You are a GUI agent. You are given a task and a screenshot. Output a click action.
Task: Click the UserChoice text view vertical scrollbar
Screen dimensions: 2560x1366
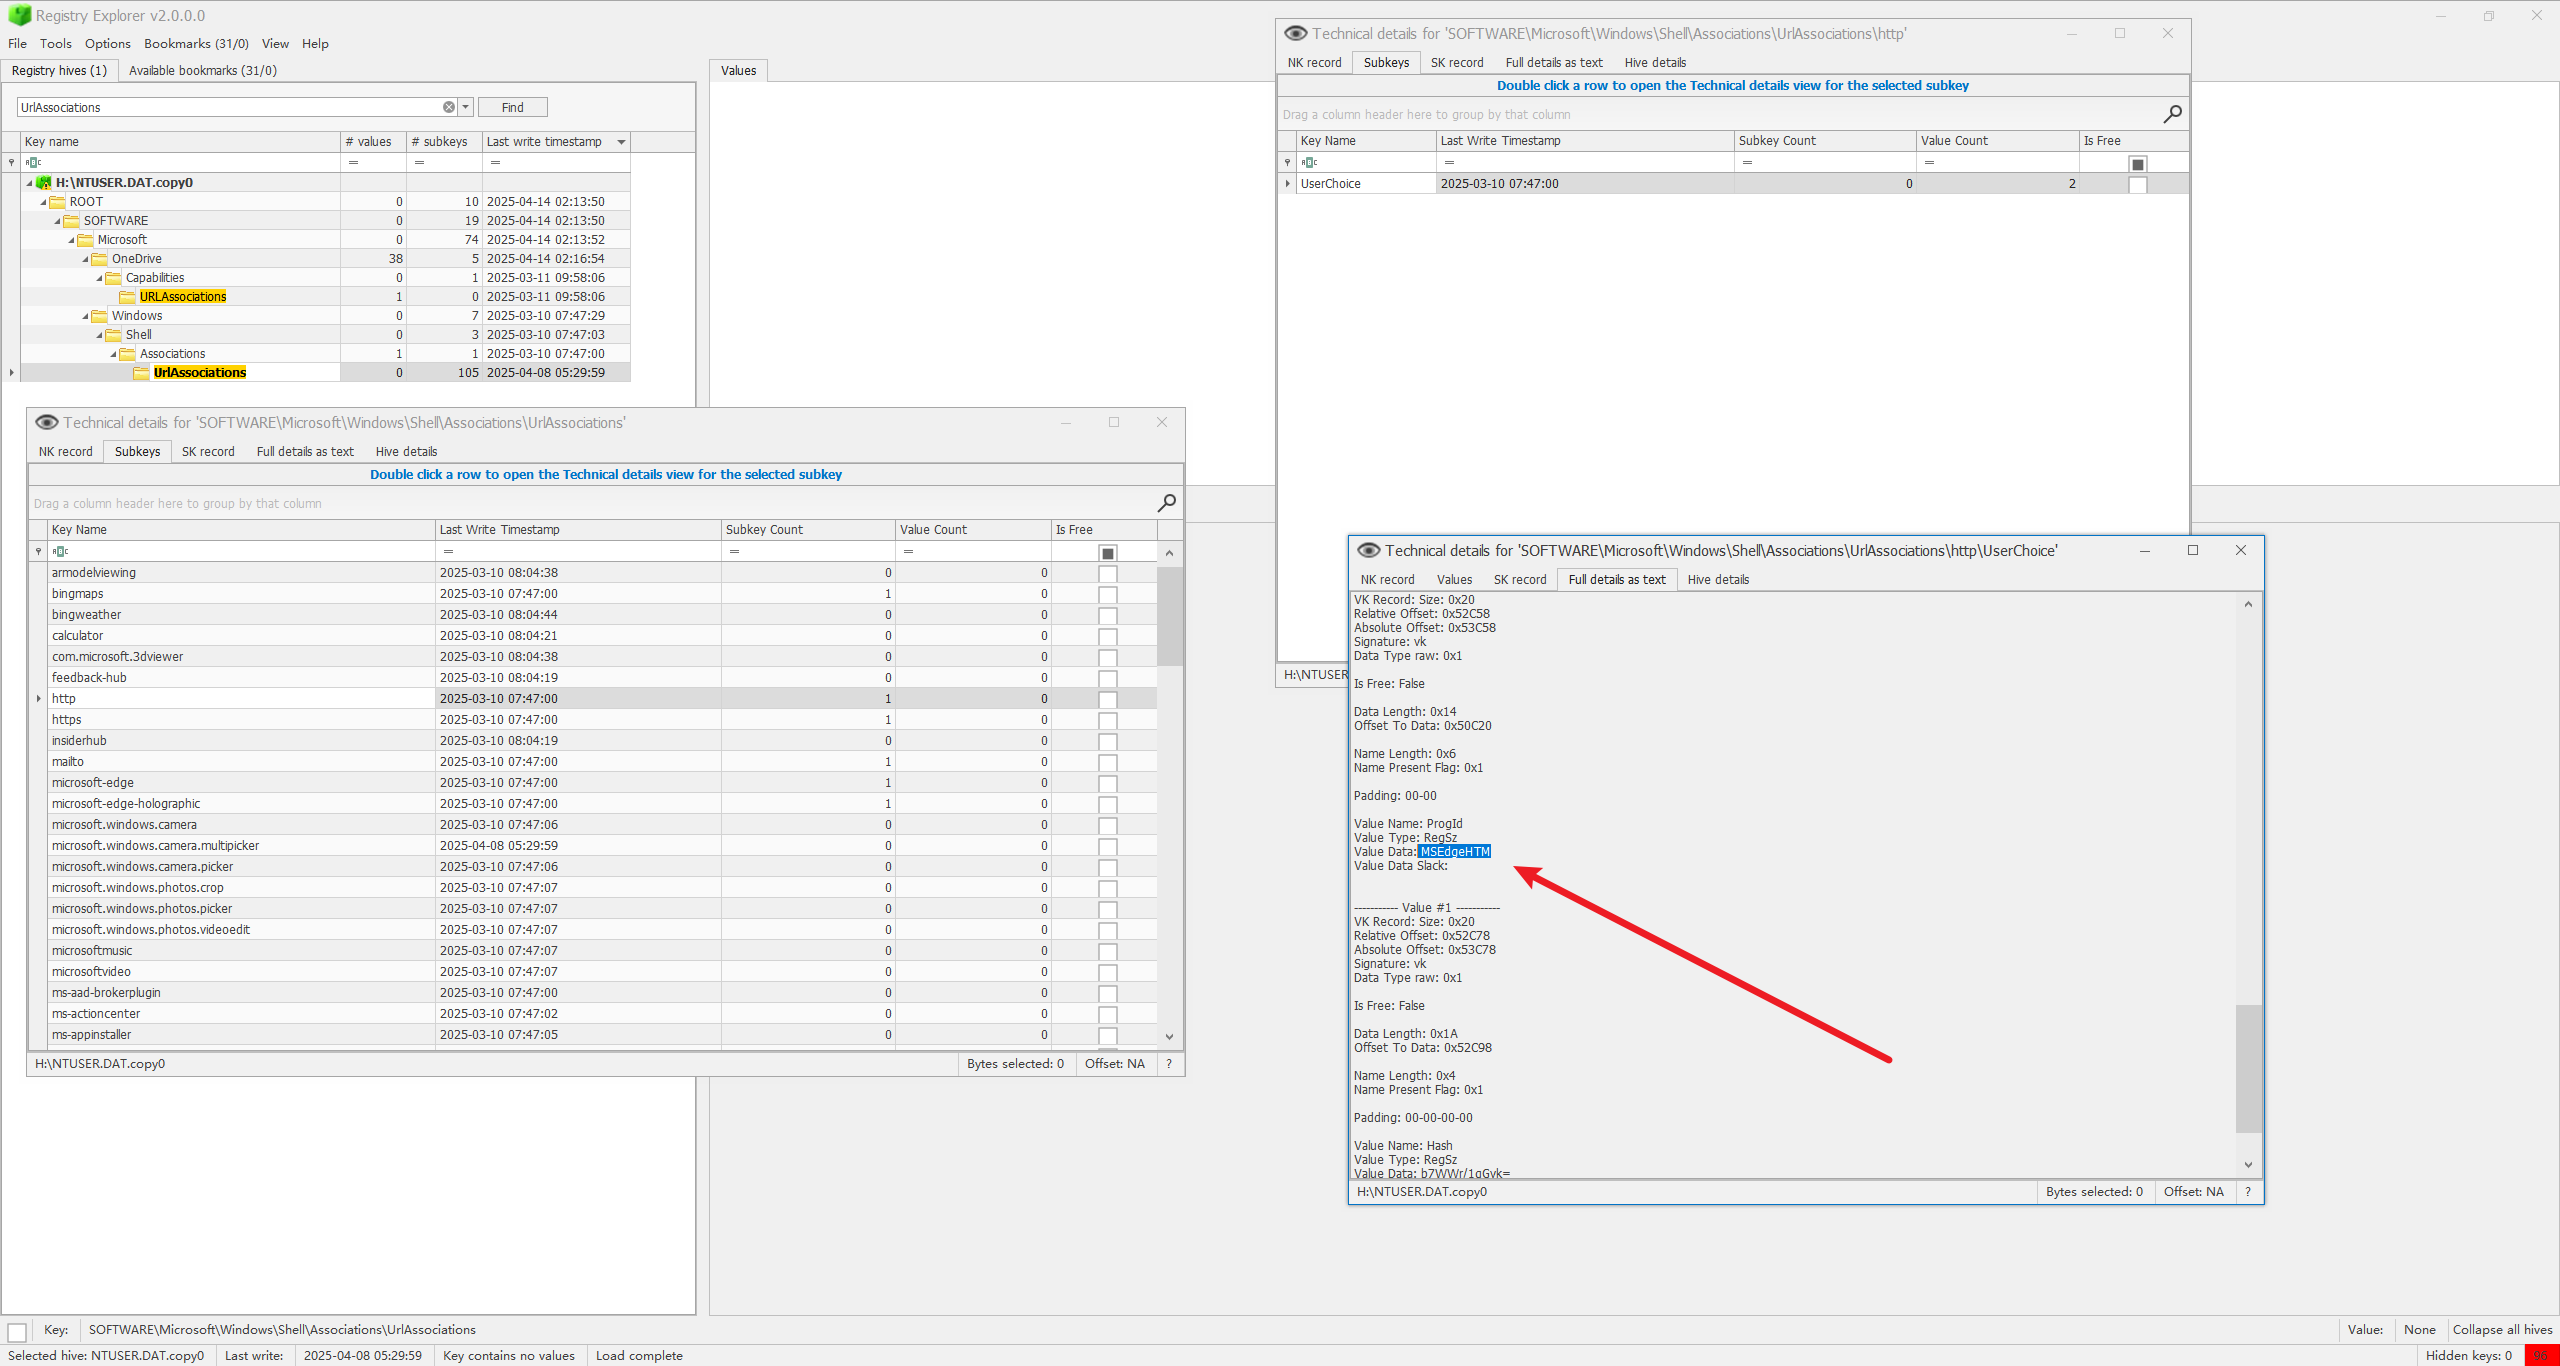click(x=2248, y=1068)
